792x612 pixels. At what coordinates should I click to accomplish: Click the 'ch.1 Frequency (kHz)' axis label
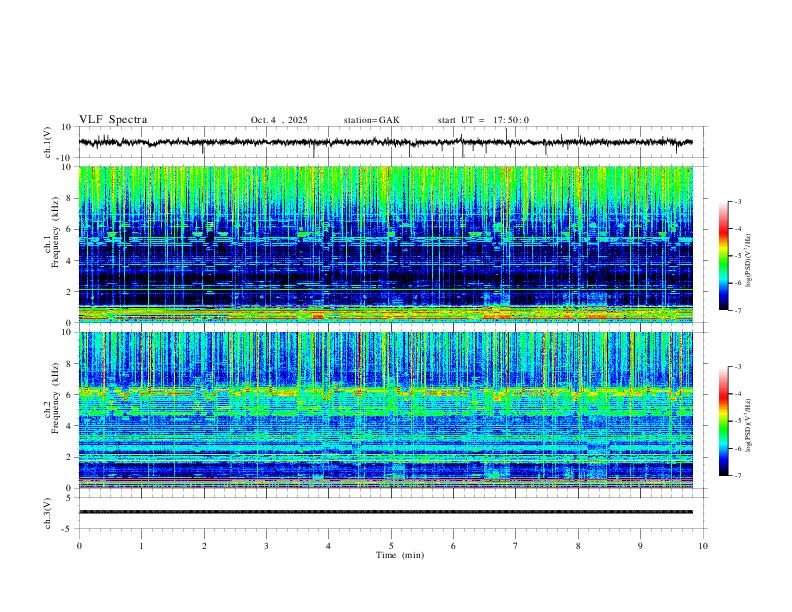51,232
